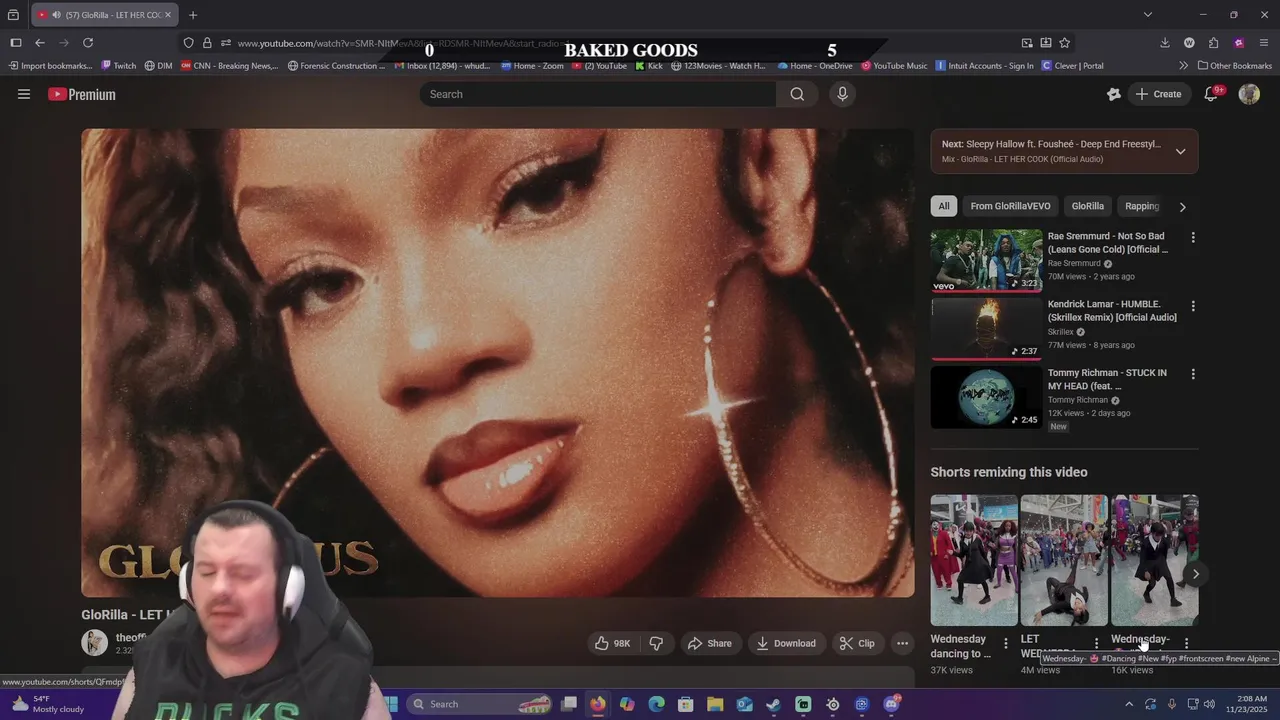Screen dimensions: 1280x720
Task: Select the Rapping filter chip
Action: (x=1141, y=206)
